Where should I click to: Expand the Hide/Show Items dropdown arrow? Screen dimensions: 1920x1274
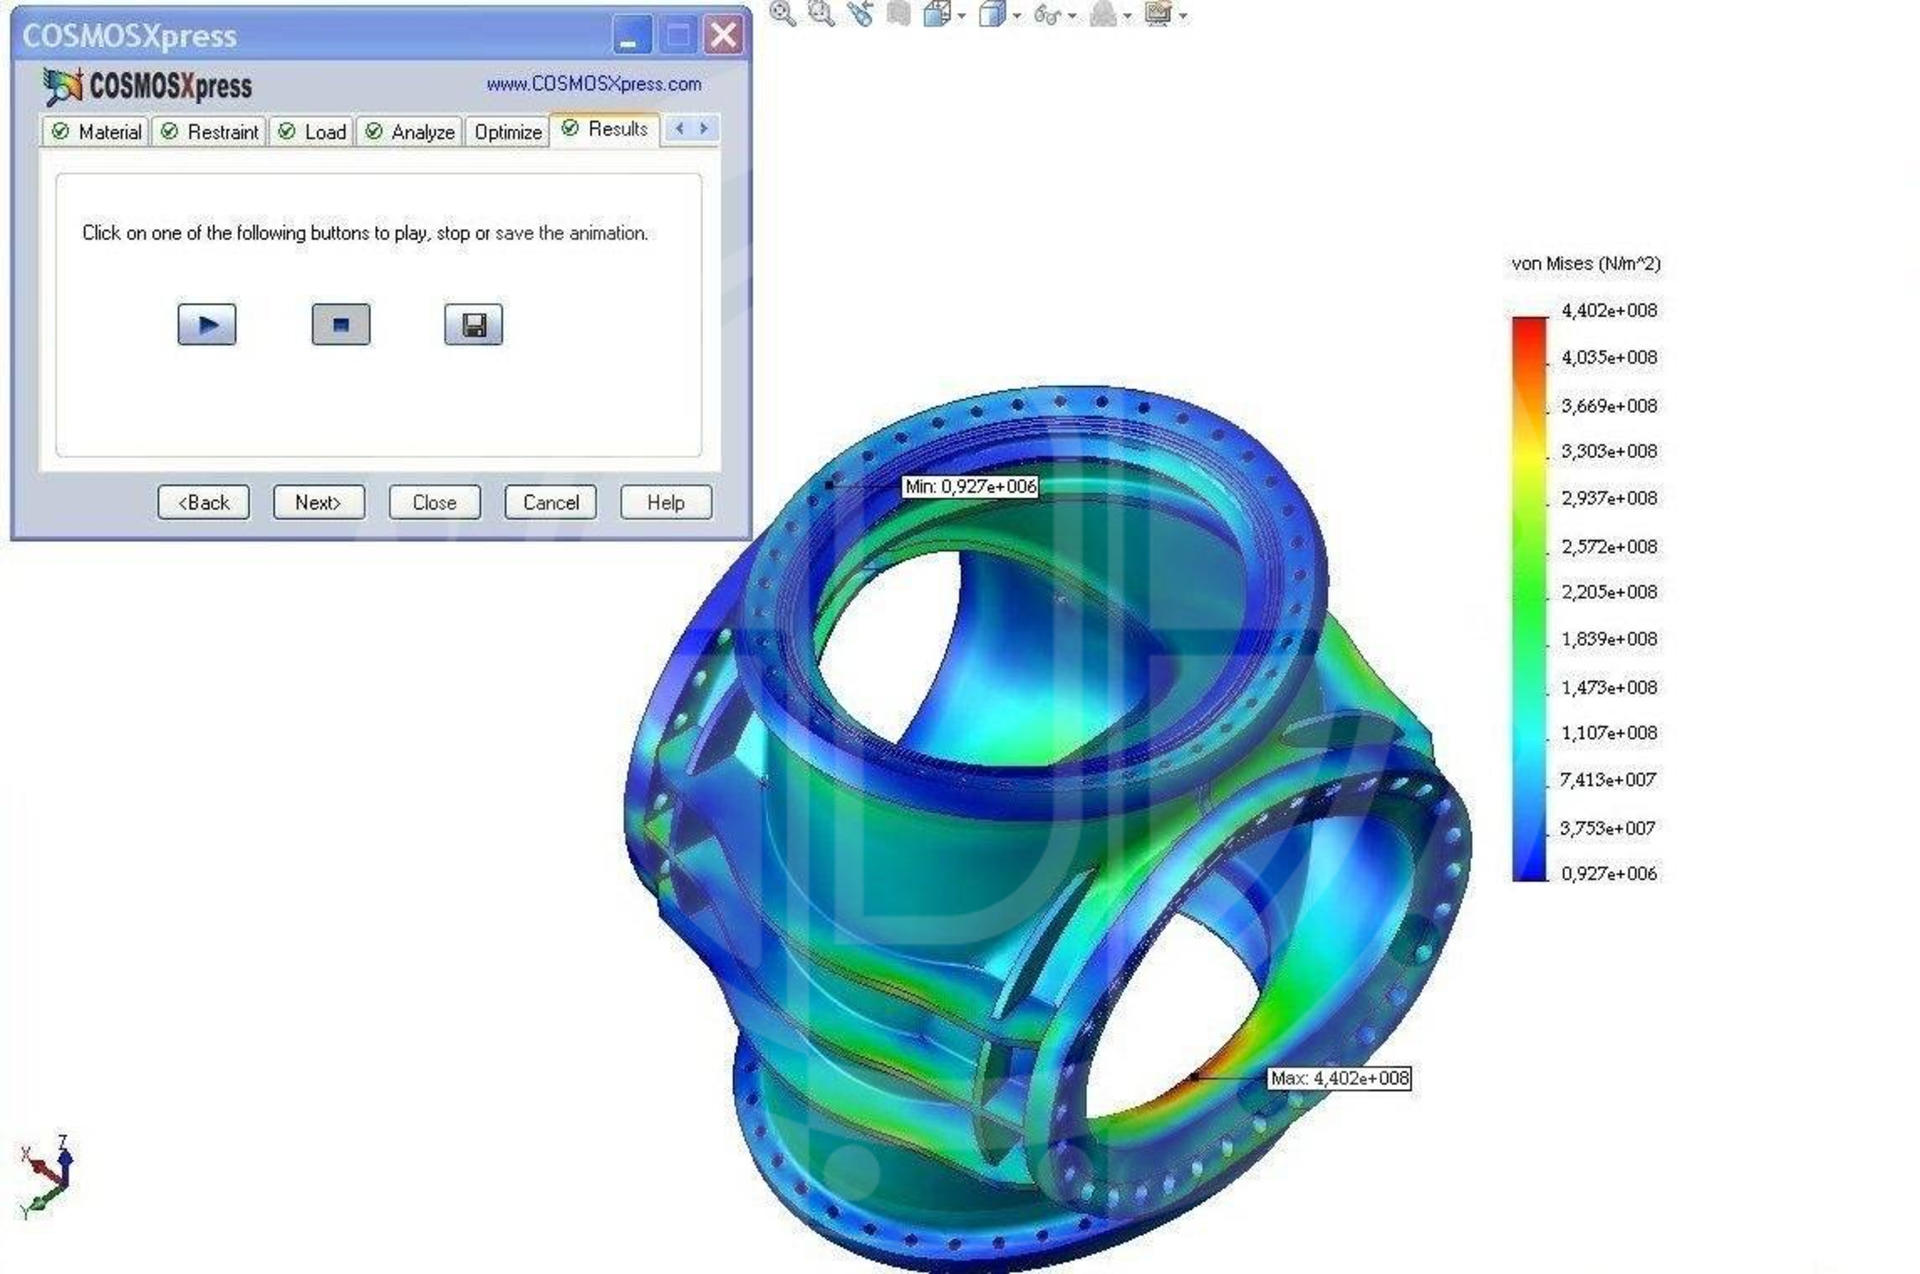pyautogui.click(x=1072, y=15)
